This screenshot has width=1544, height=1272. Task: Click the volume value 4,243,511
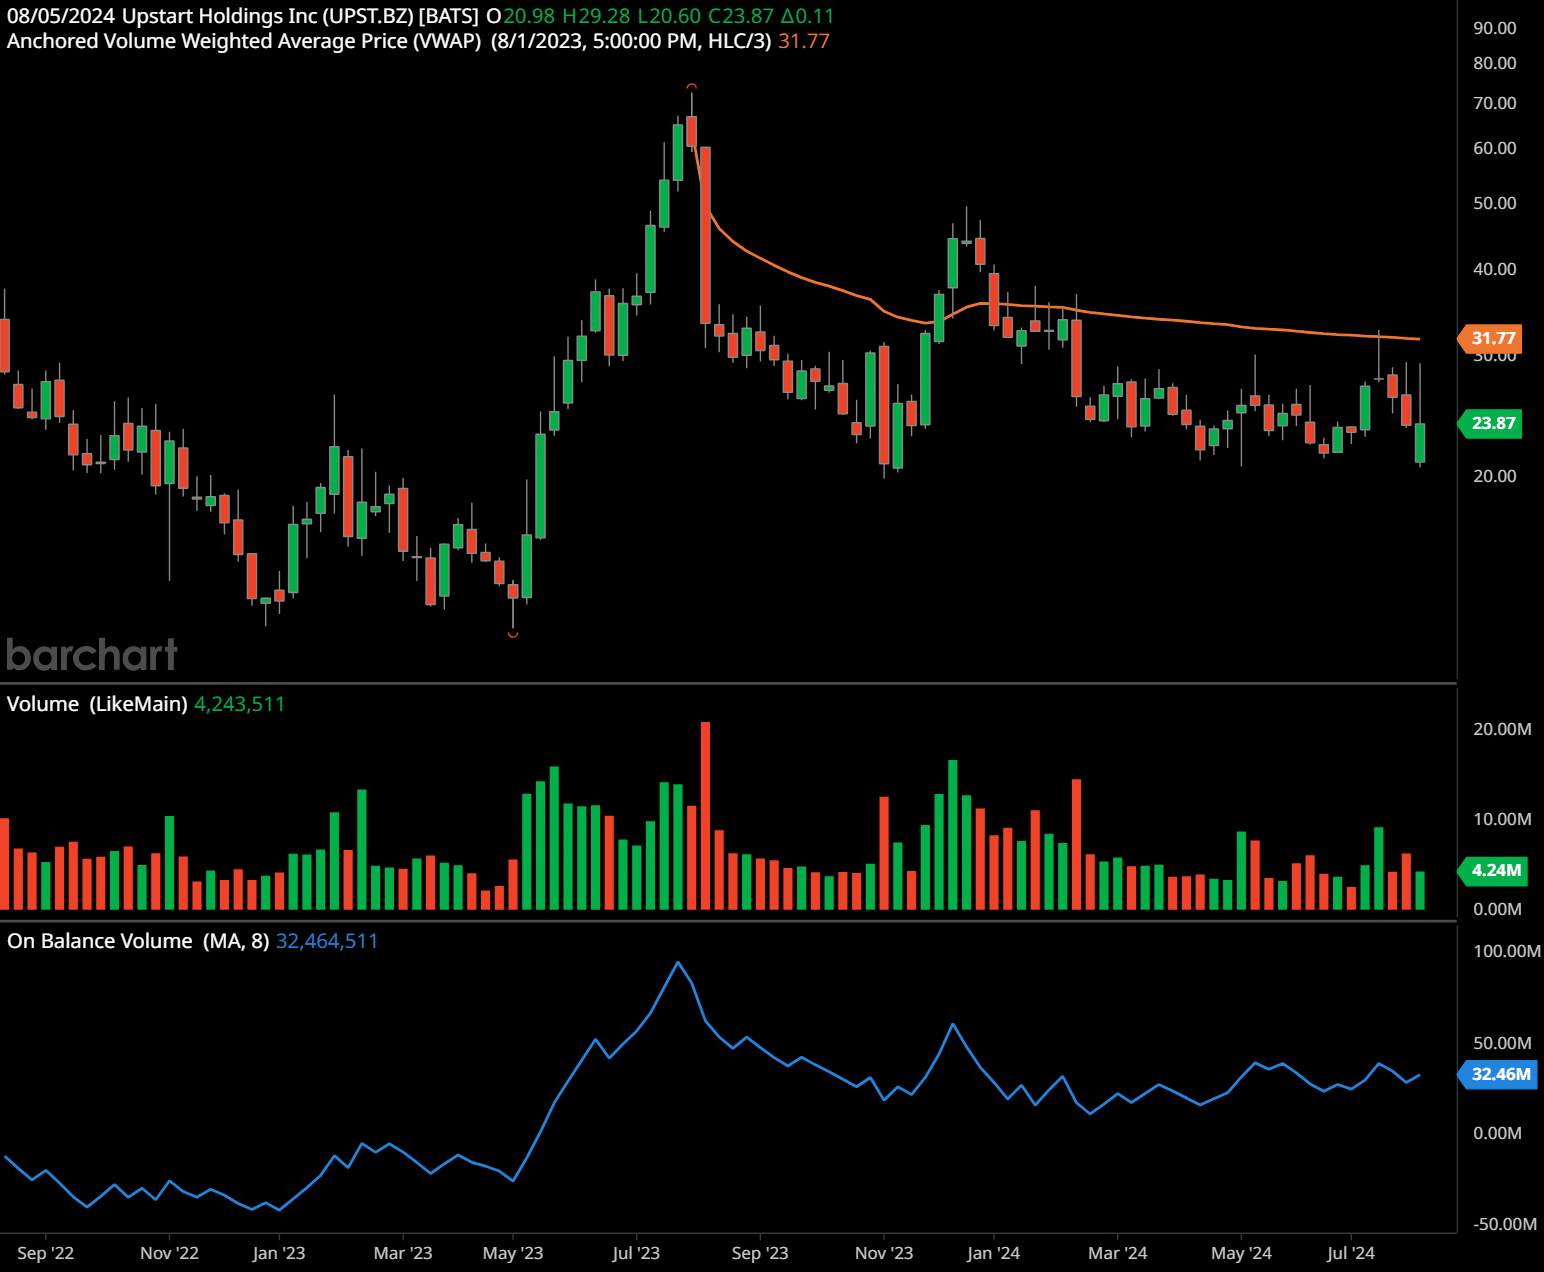click(x=240, y=704)
